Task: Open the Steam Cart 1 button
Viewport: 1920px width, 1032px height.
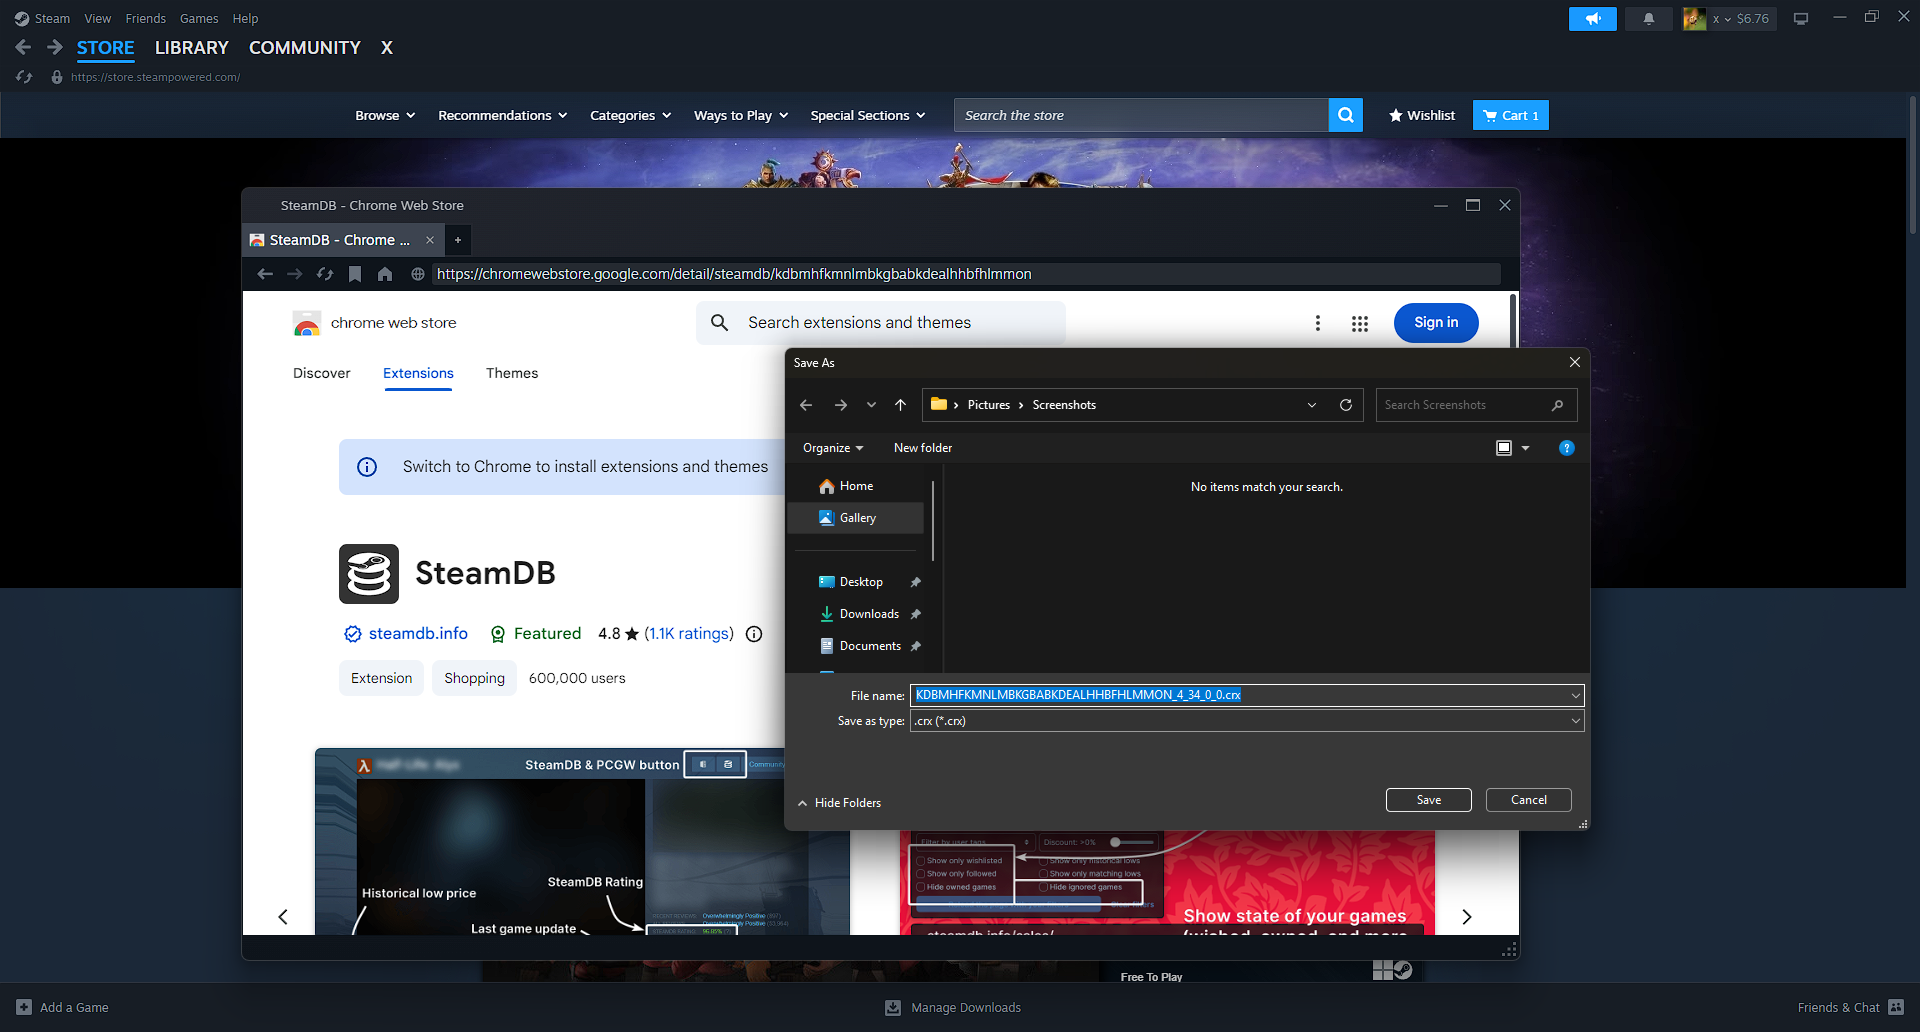Action: (x=1511, y=115)
